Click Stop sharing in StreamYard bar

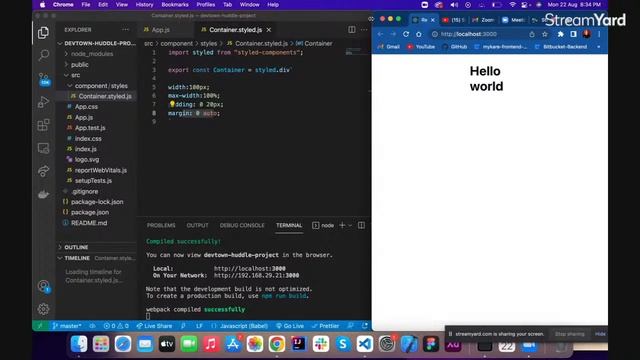[570, 334]
